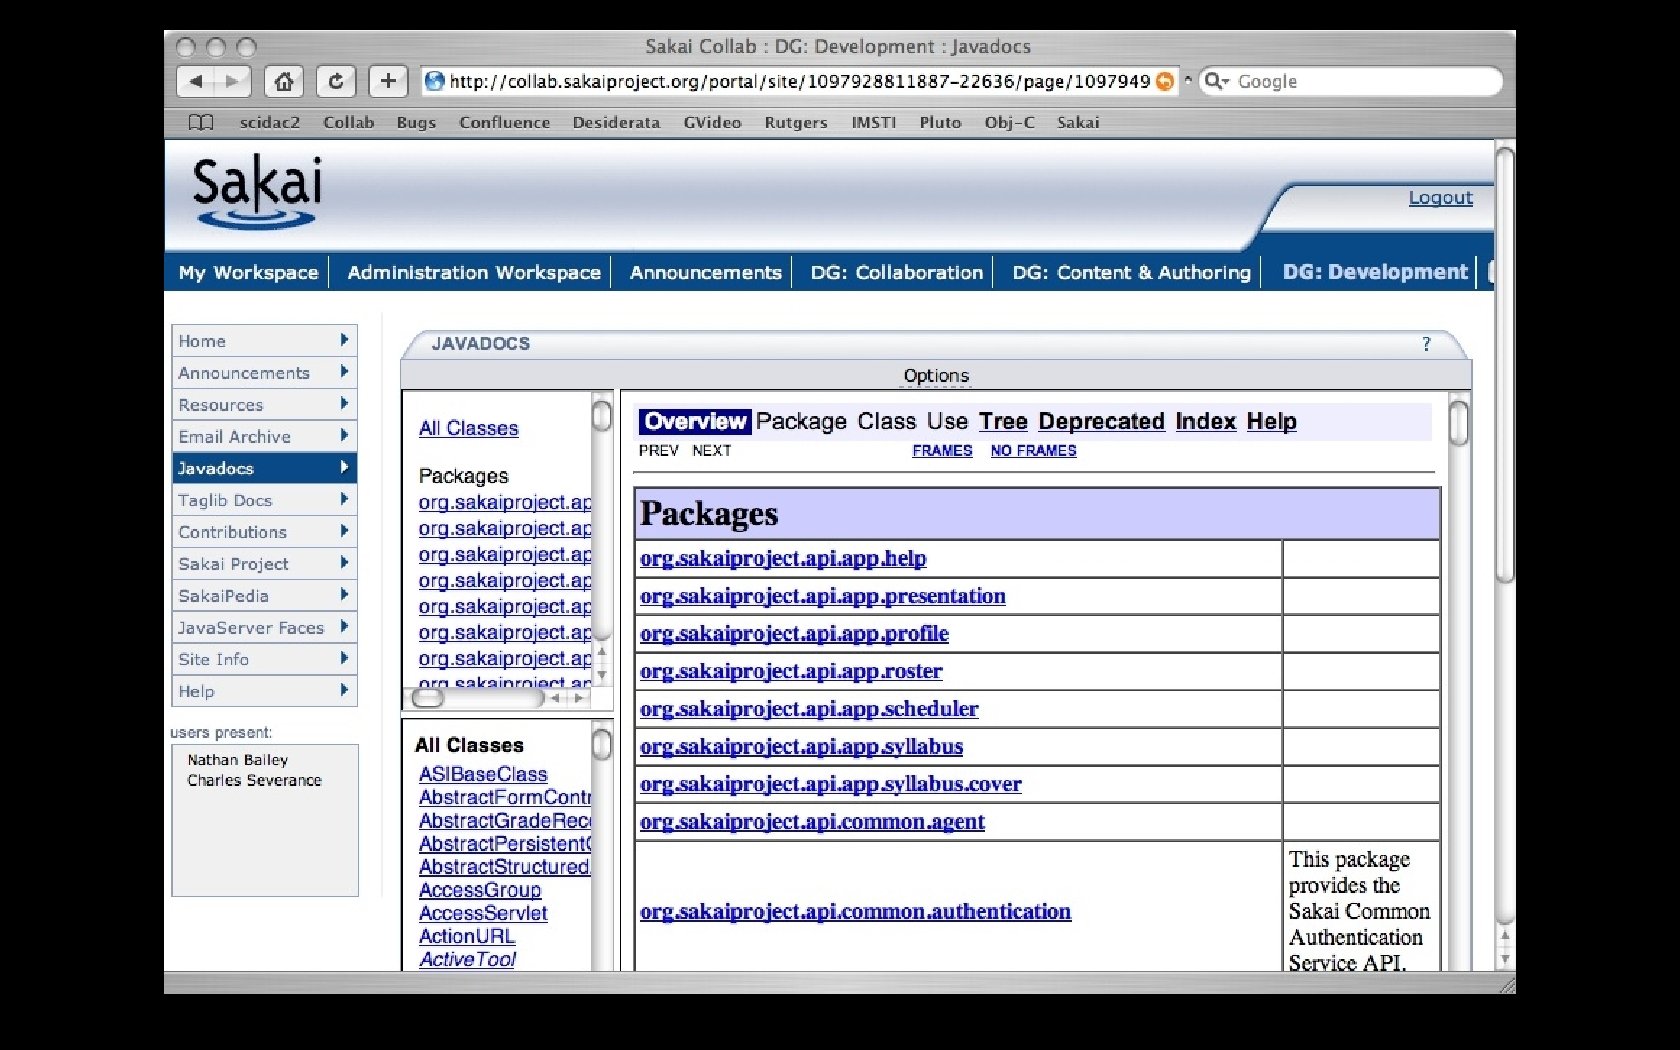Add bookmark with the plus button
This screenshot has height=1050, width=1680.
point(388,81)
